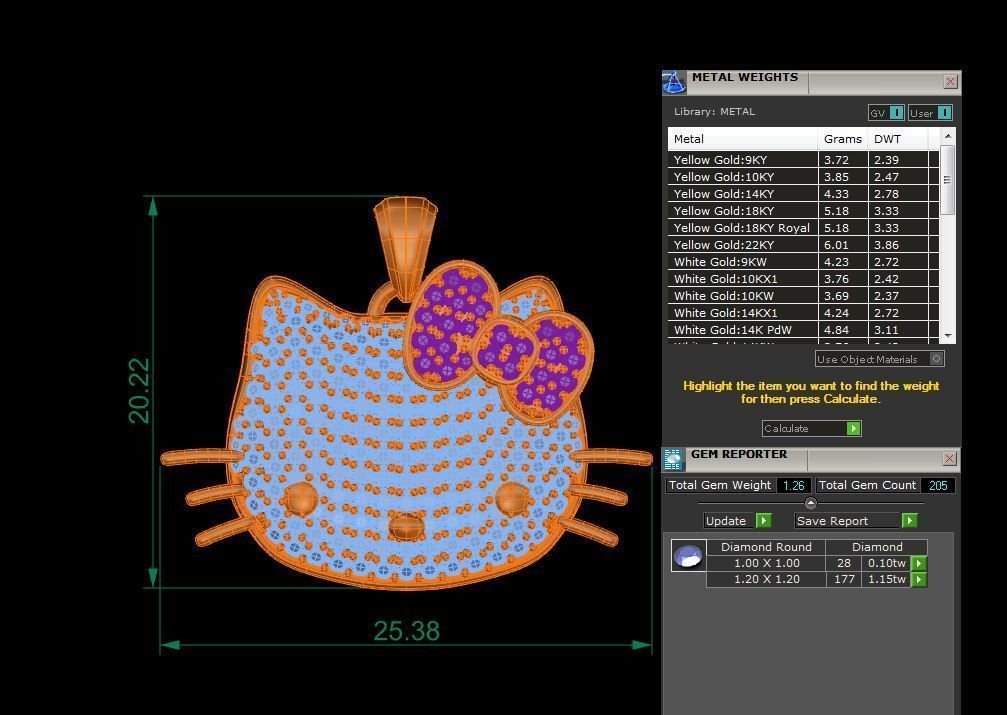The width and height of the screenshot is (1007, 715).
Task: Click the Update button in Gem Reporter
Action: click(737, 521)
